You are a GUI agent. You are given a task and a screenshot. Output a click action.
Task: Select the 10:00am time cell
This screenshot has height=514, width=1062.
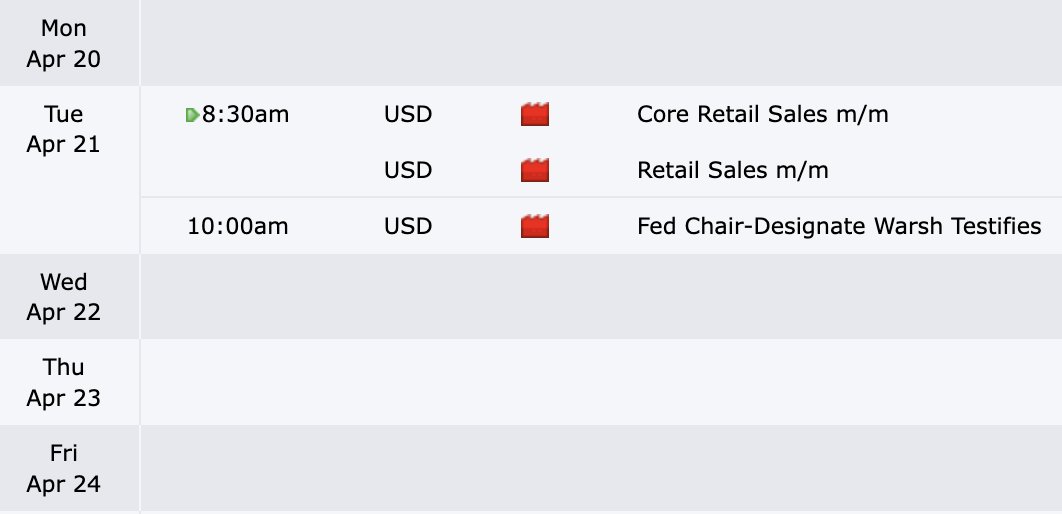coord(238,226)
